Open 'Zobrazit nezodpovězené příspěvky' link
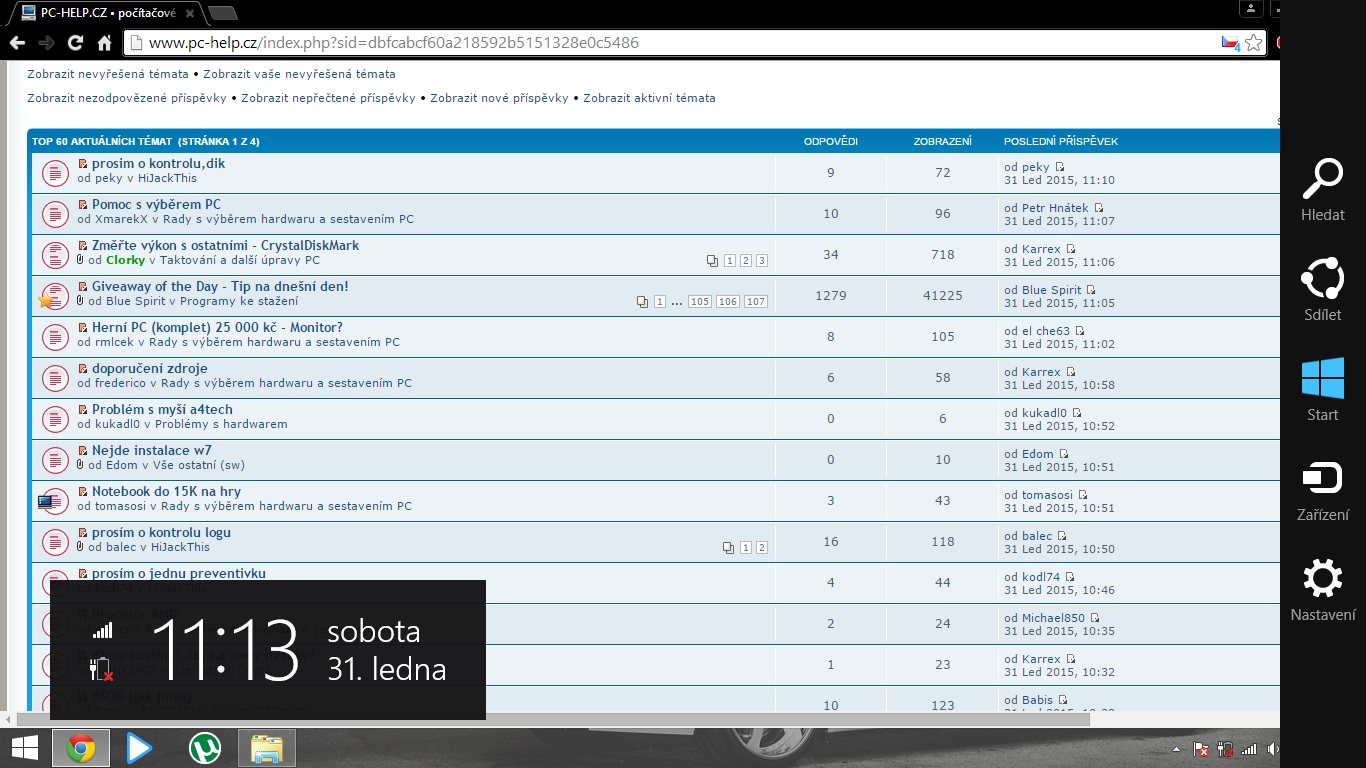Image resolution: width=1366 pixels, height=768 pixels. 127,98
